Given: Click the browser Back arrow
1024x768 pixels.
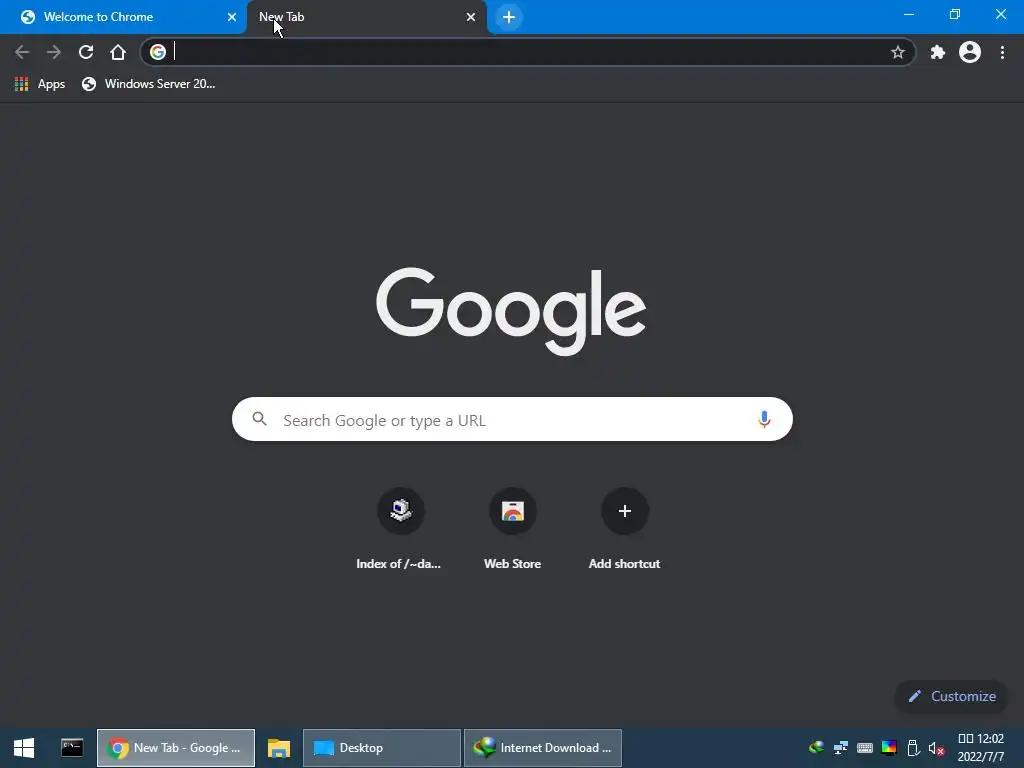Looking at the screenshot, I should 22,52.
